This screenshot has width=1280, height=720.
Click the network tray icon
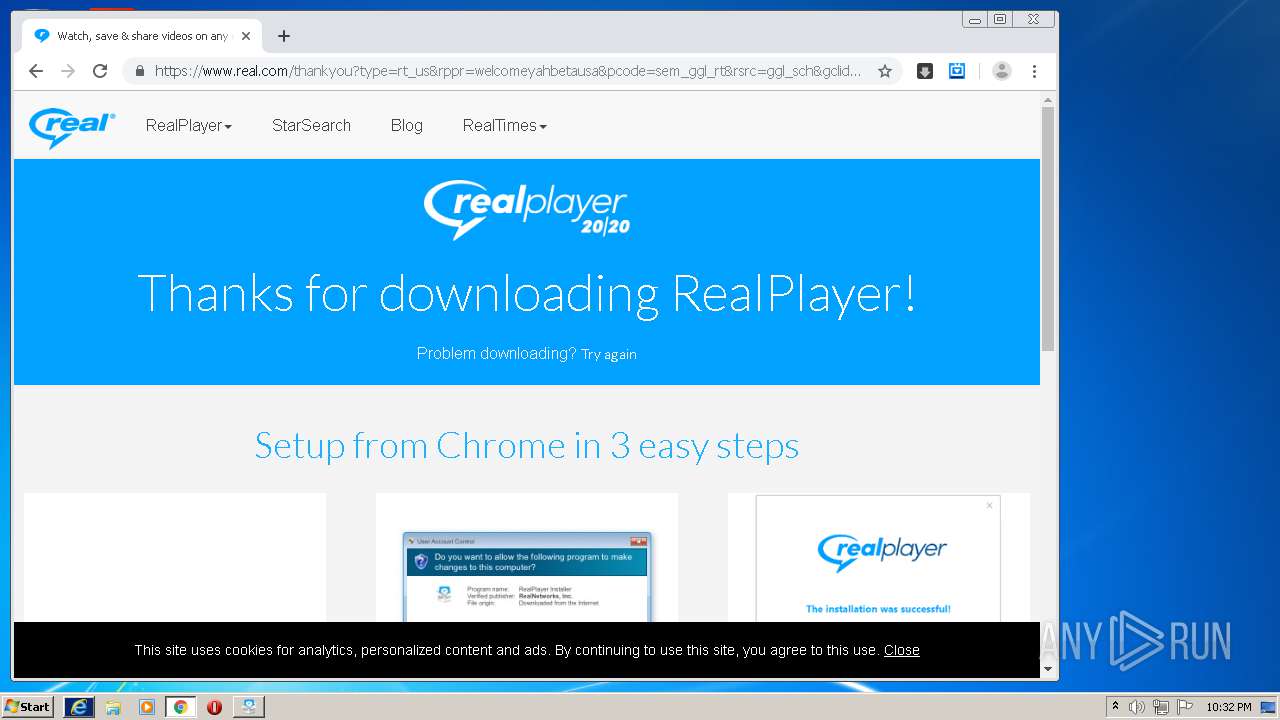coord(1161,707)
